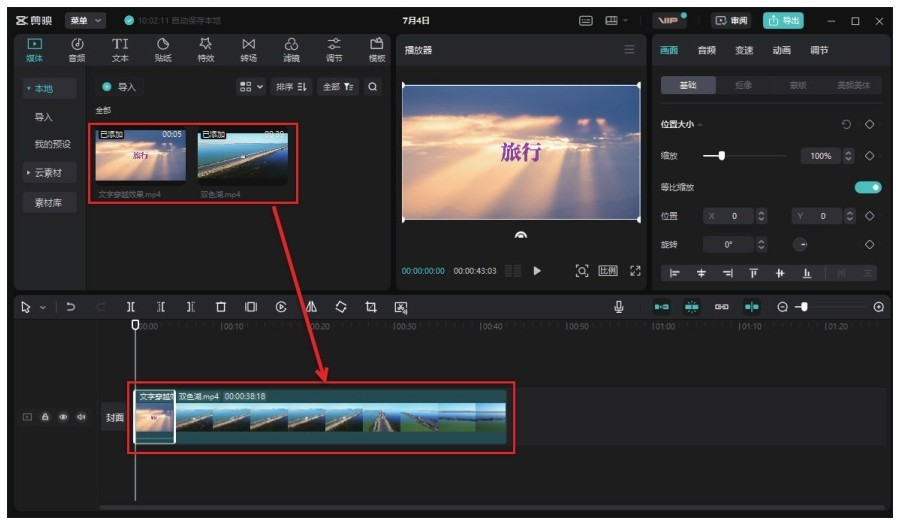Click the rotate clip icon
899x524 pixels.
341,307
